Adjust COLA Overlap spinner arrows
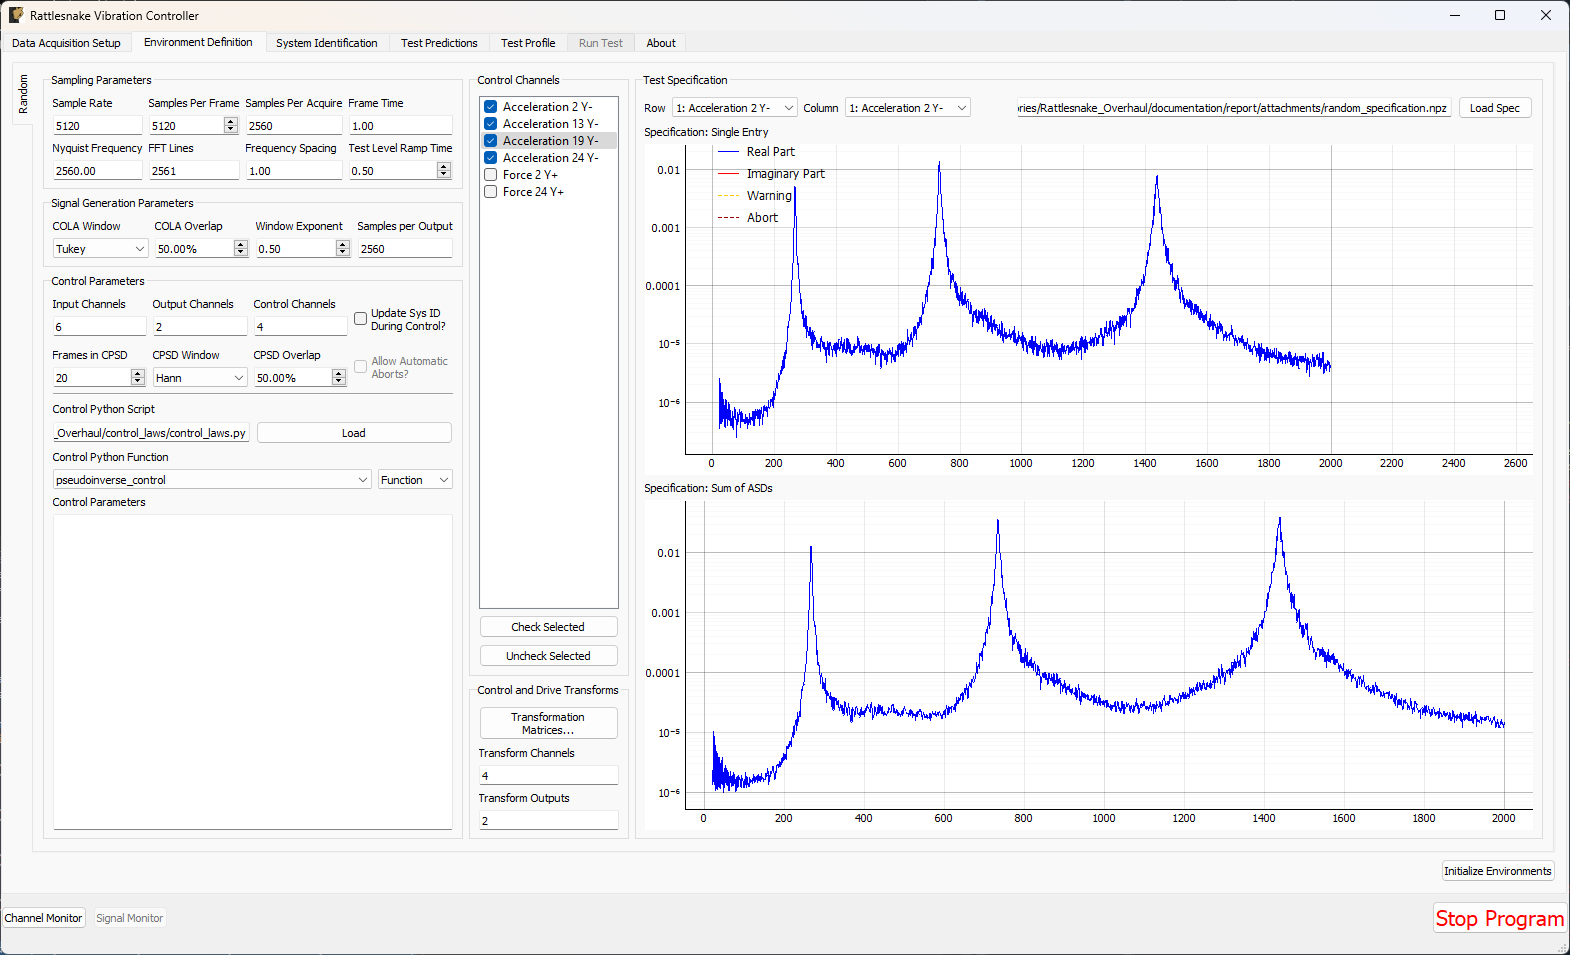Screen dimensions: 1570x955 (x=240, y=249)
